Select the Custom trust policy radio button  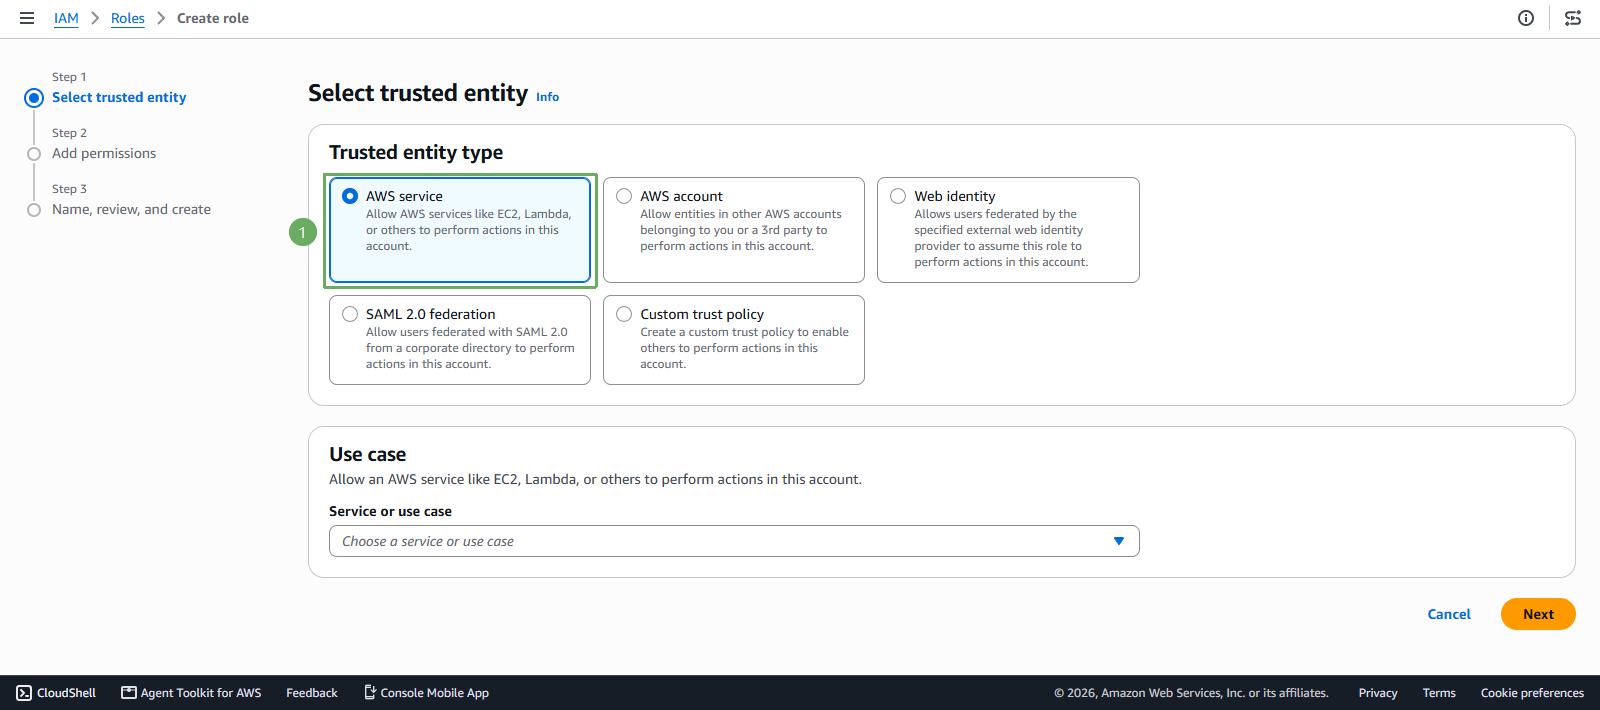coord(624,314)
